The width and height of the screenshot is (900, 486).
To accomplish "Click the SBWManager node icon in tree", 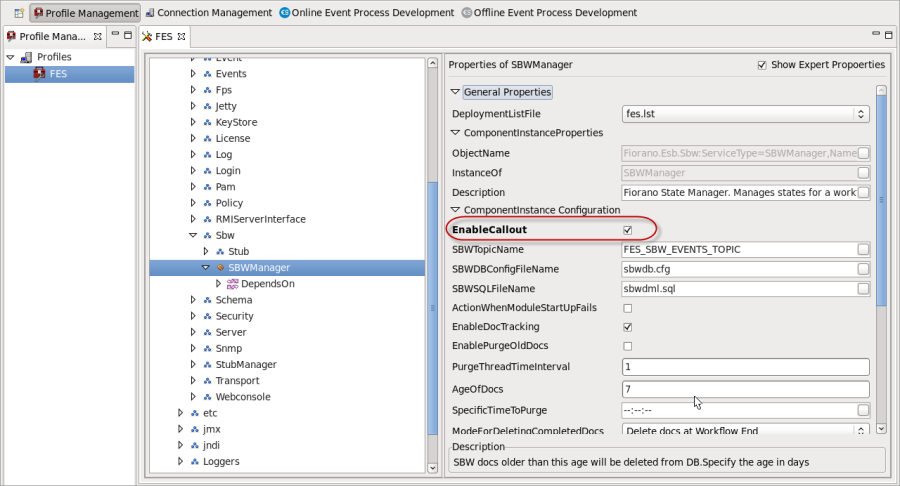I will tap(220, 268).
